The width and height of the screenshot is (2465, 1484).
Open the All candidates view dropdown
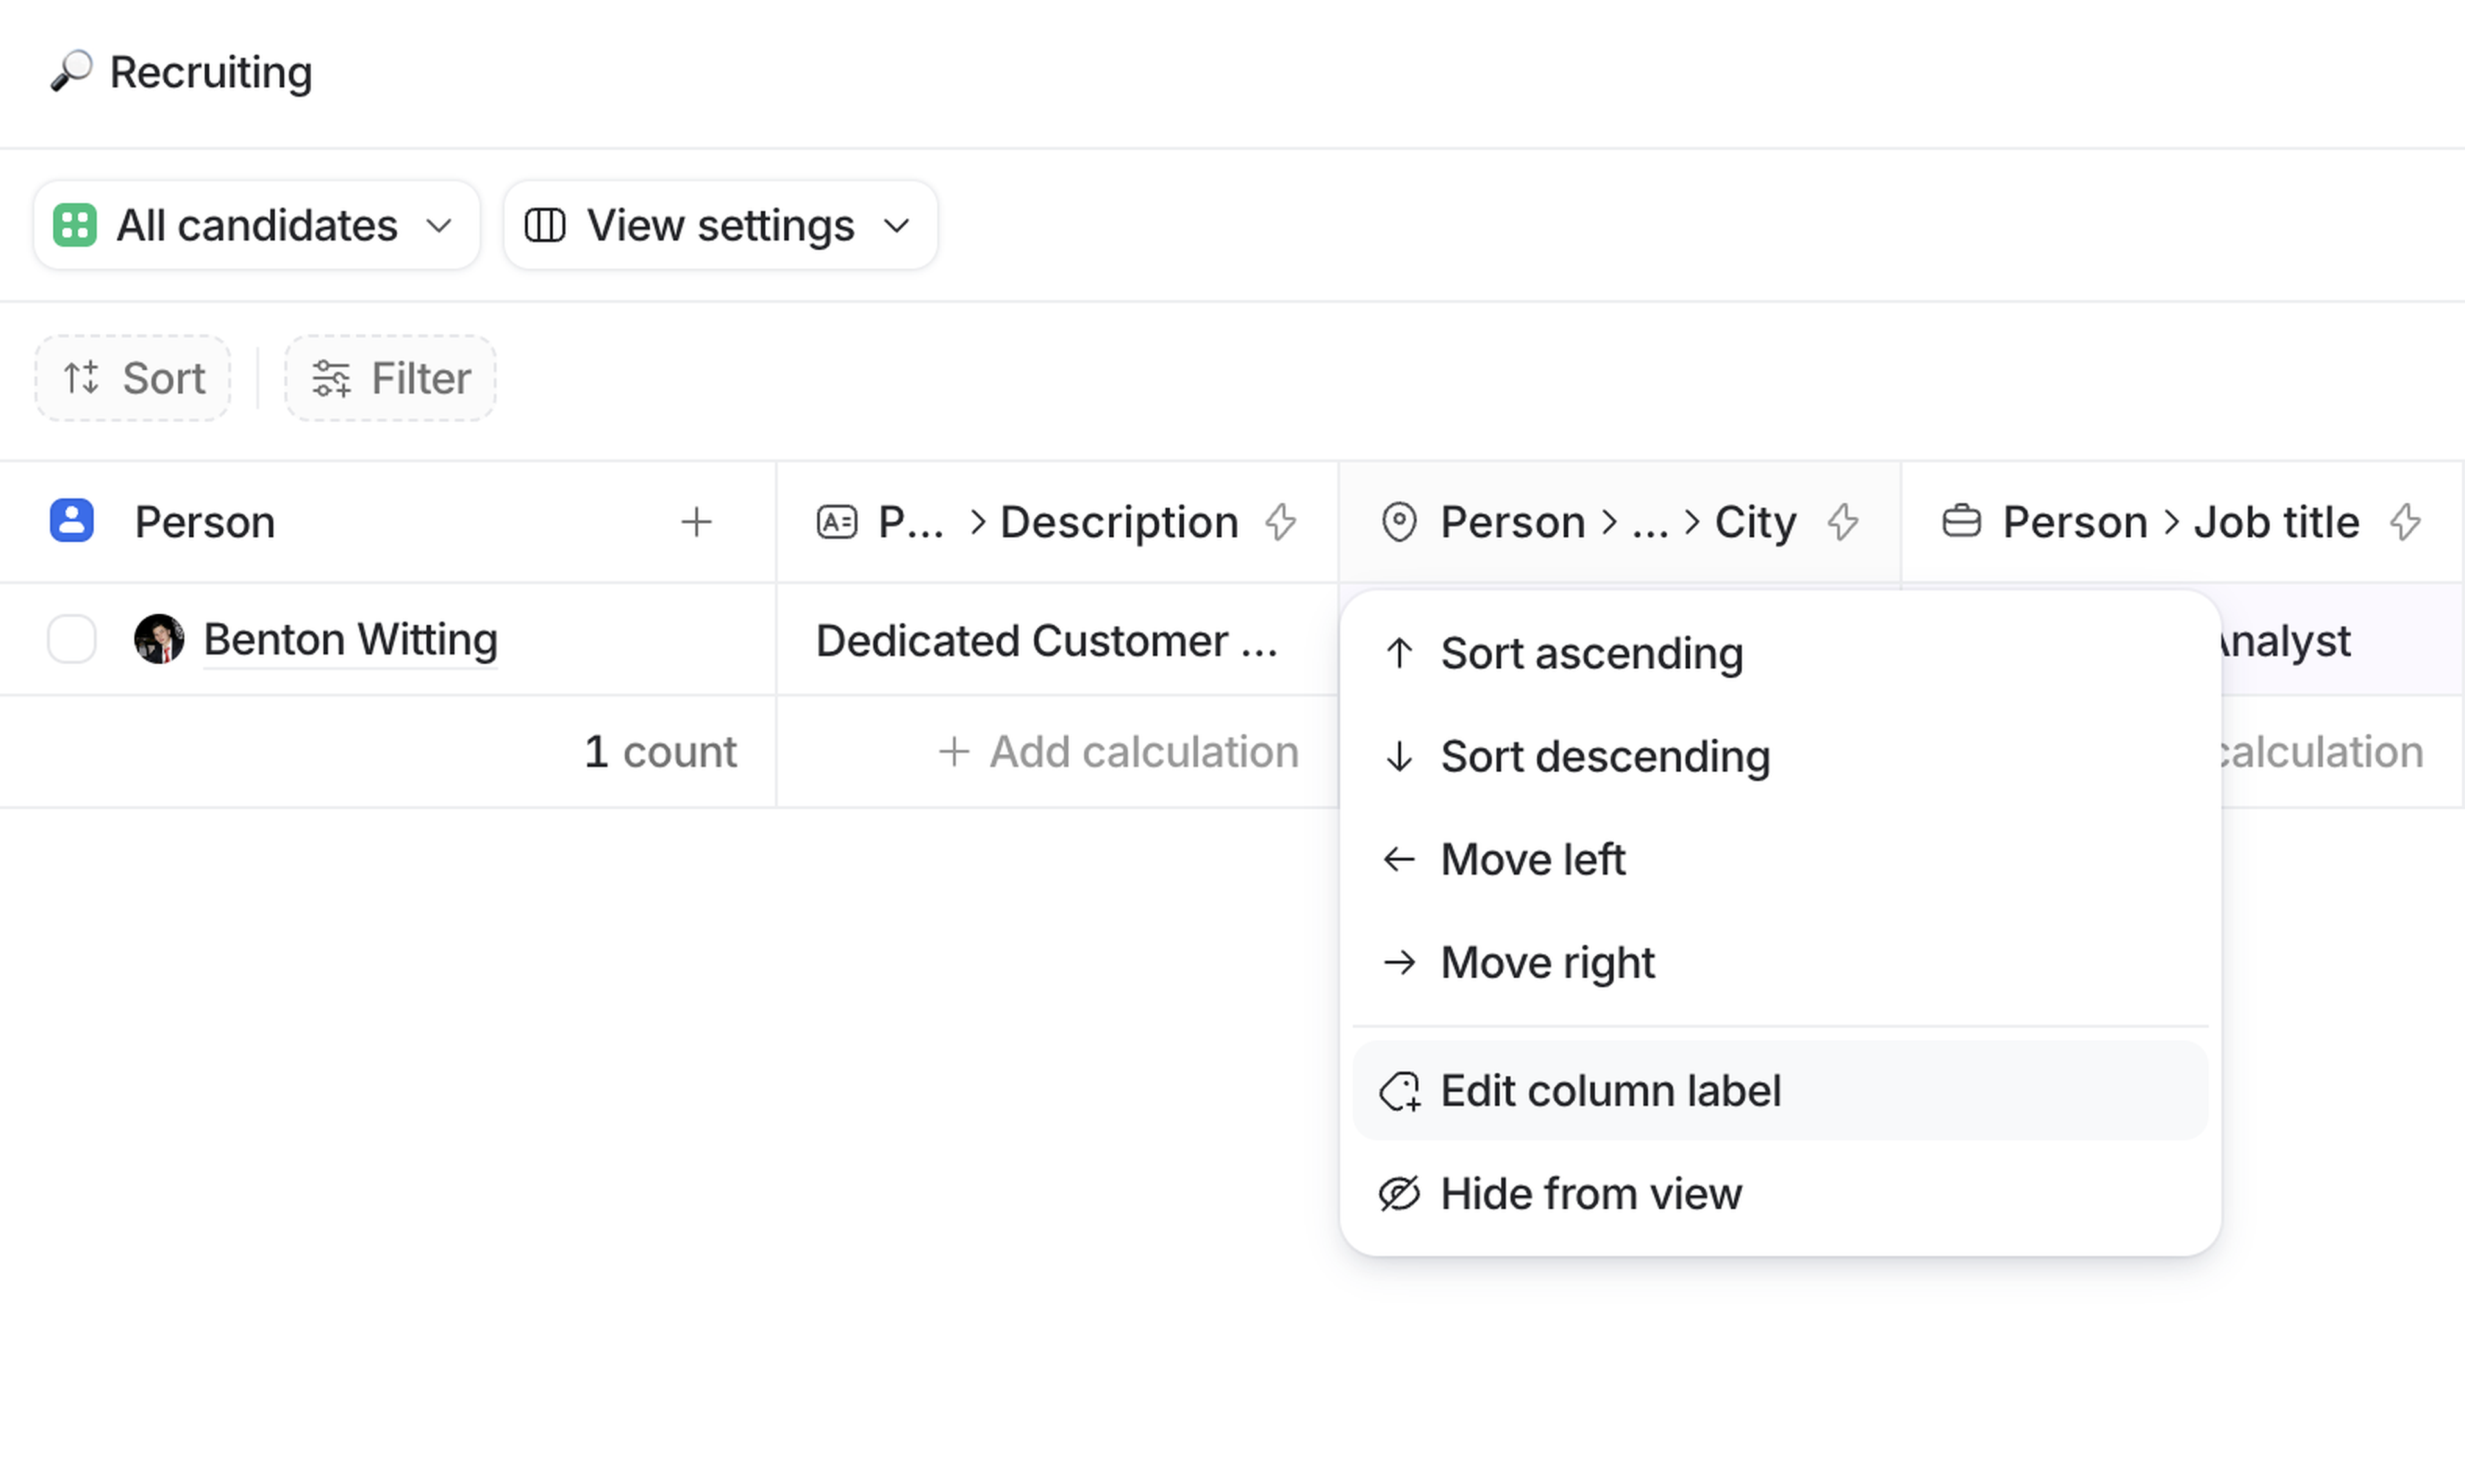pyautogui.click(x=256, y=225)
